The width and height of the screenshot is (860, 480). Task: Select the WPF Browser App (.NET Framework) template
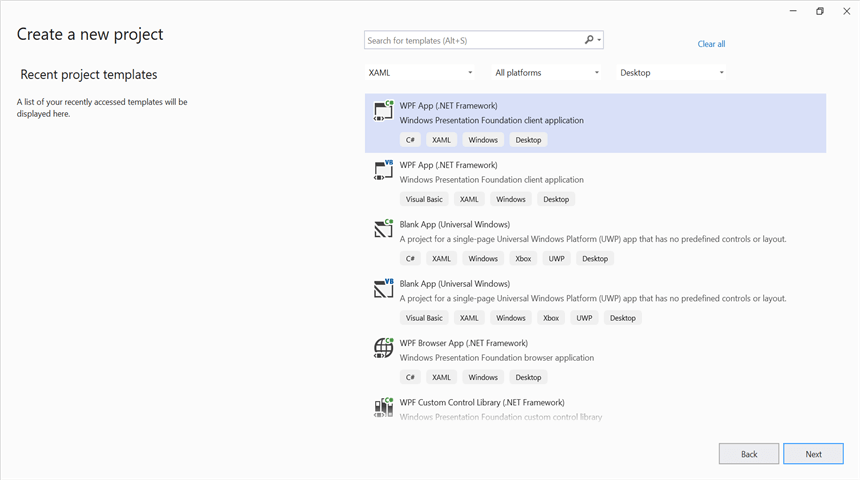pyautogui.click(x=462, y=343)
